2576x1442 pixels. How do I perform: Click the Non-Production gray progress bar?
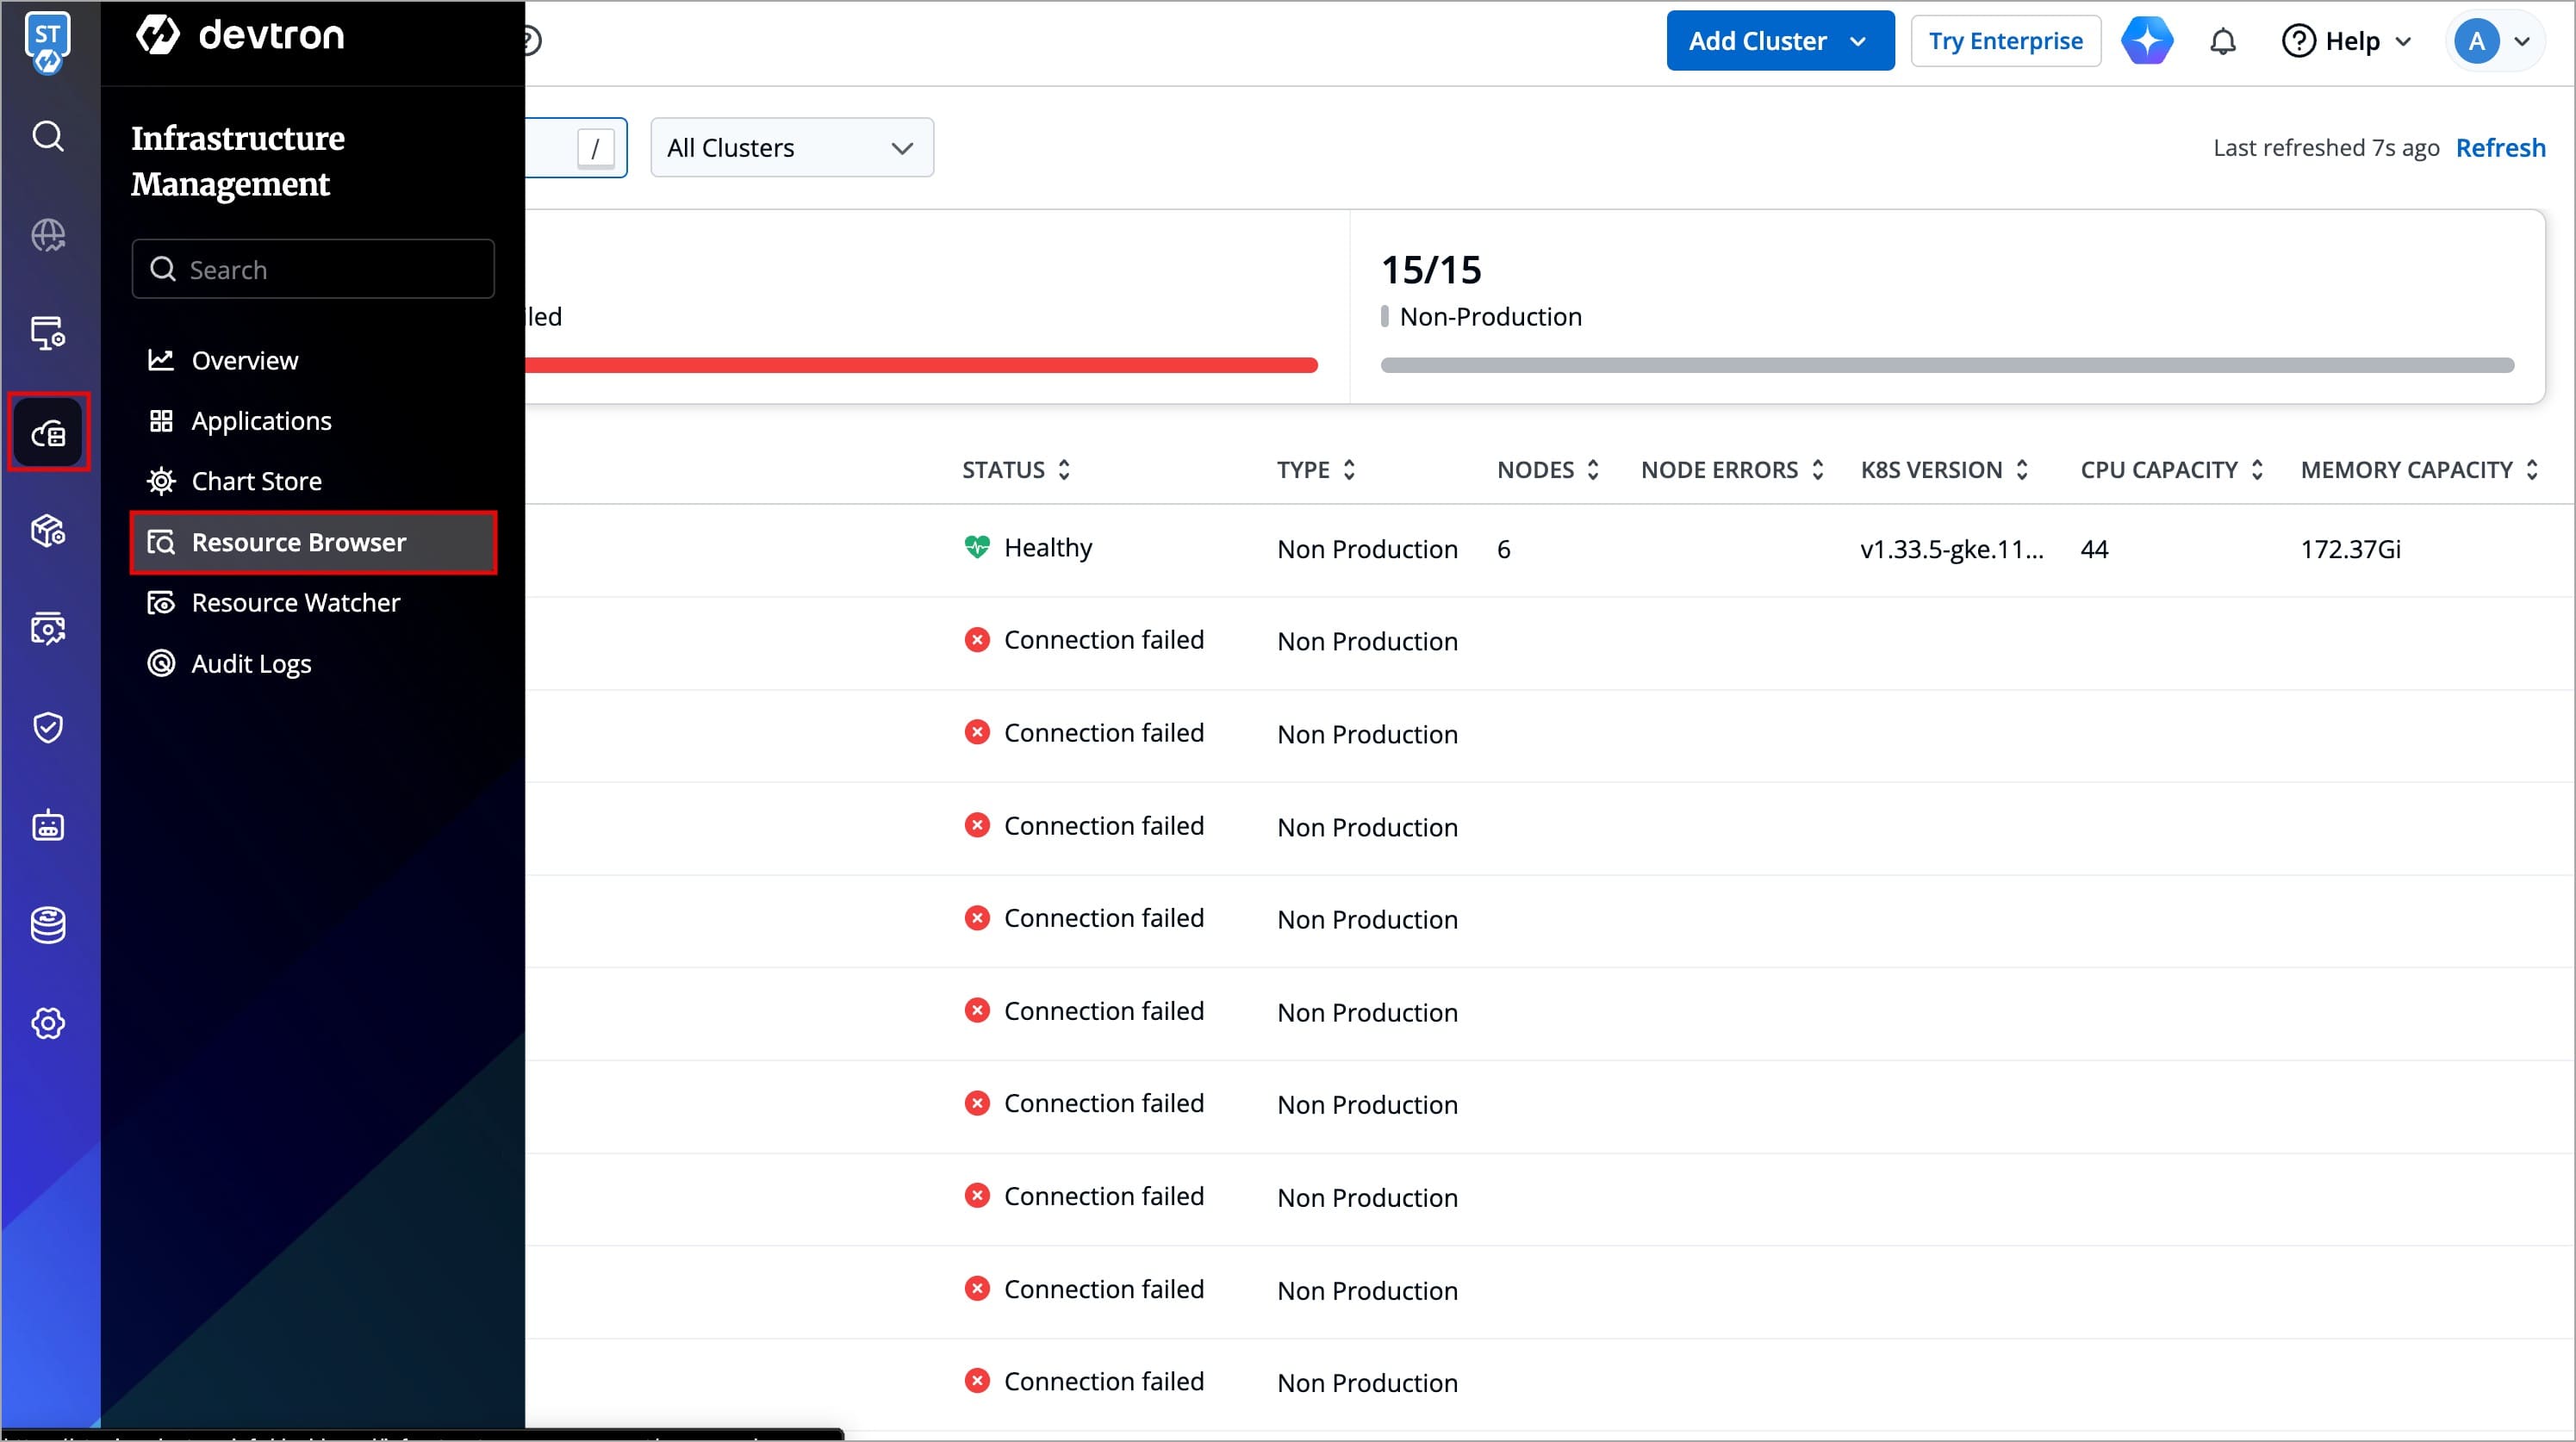tap(1946, 365)
